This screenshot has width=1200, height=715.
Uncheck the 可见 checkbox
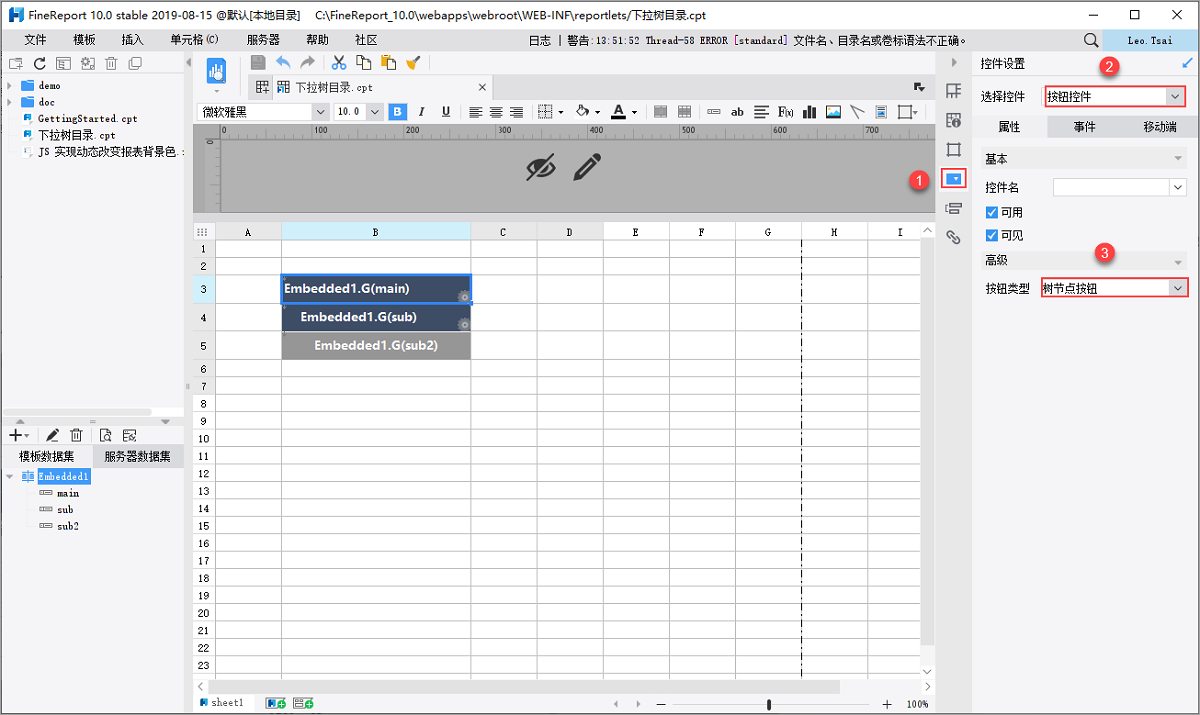pos(991,236)
